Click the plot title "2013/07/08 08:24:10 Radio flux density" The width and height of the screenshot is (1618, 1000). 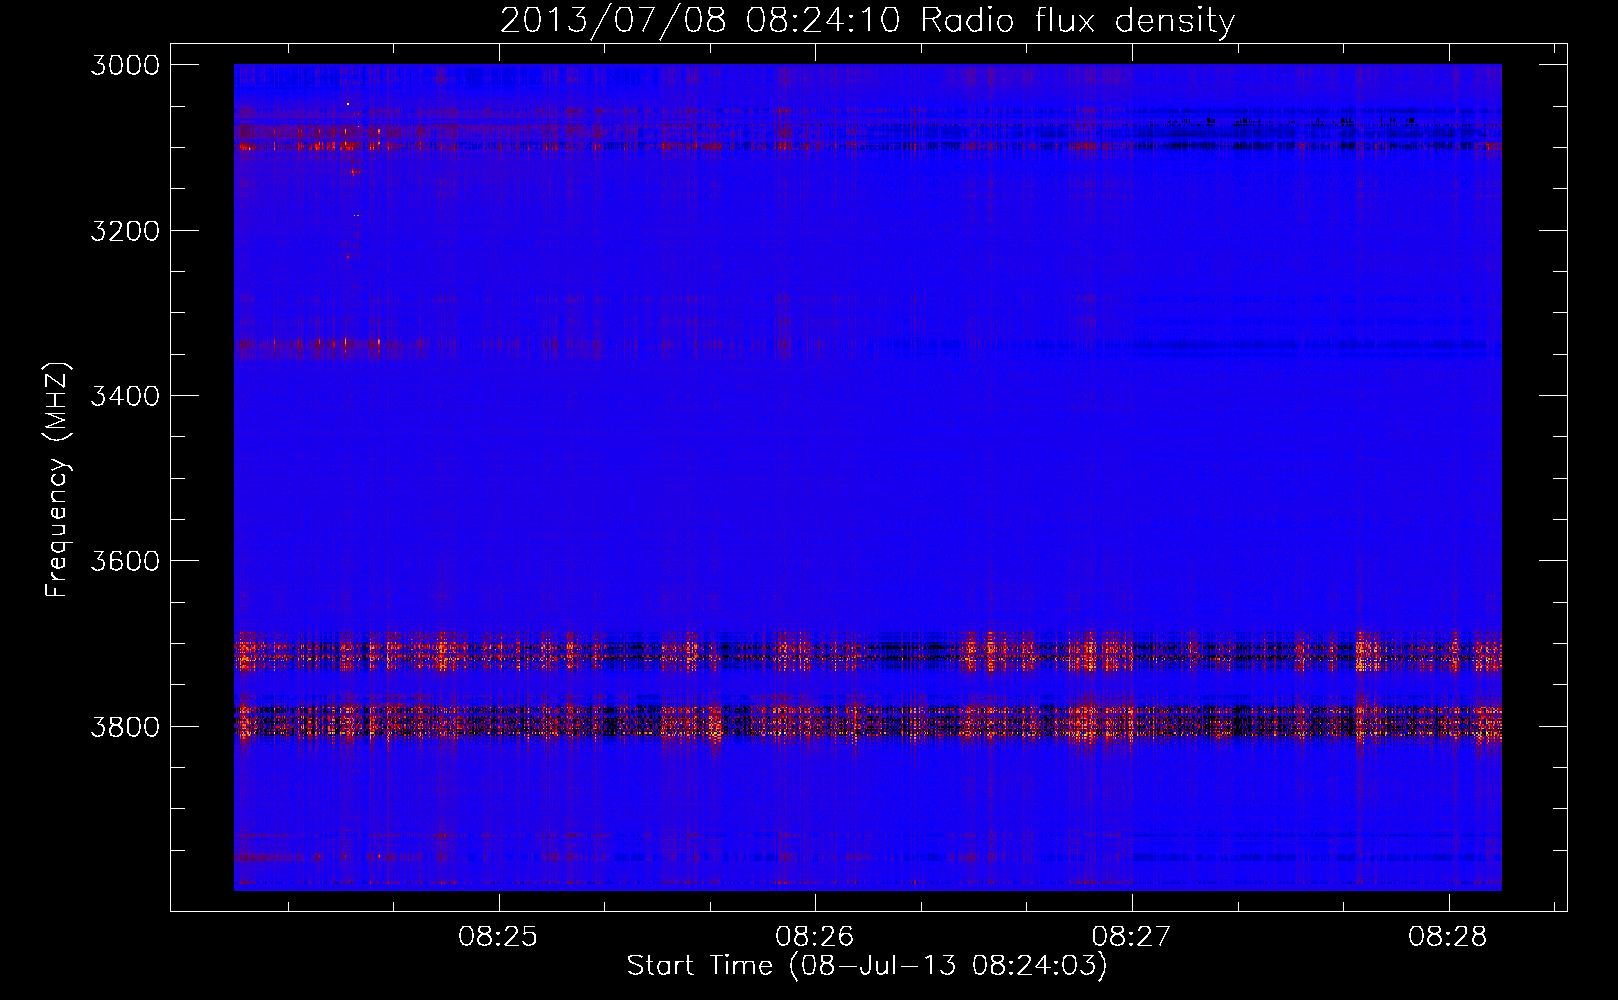click(x=867, y=21)
